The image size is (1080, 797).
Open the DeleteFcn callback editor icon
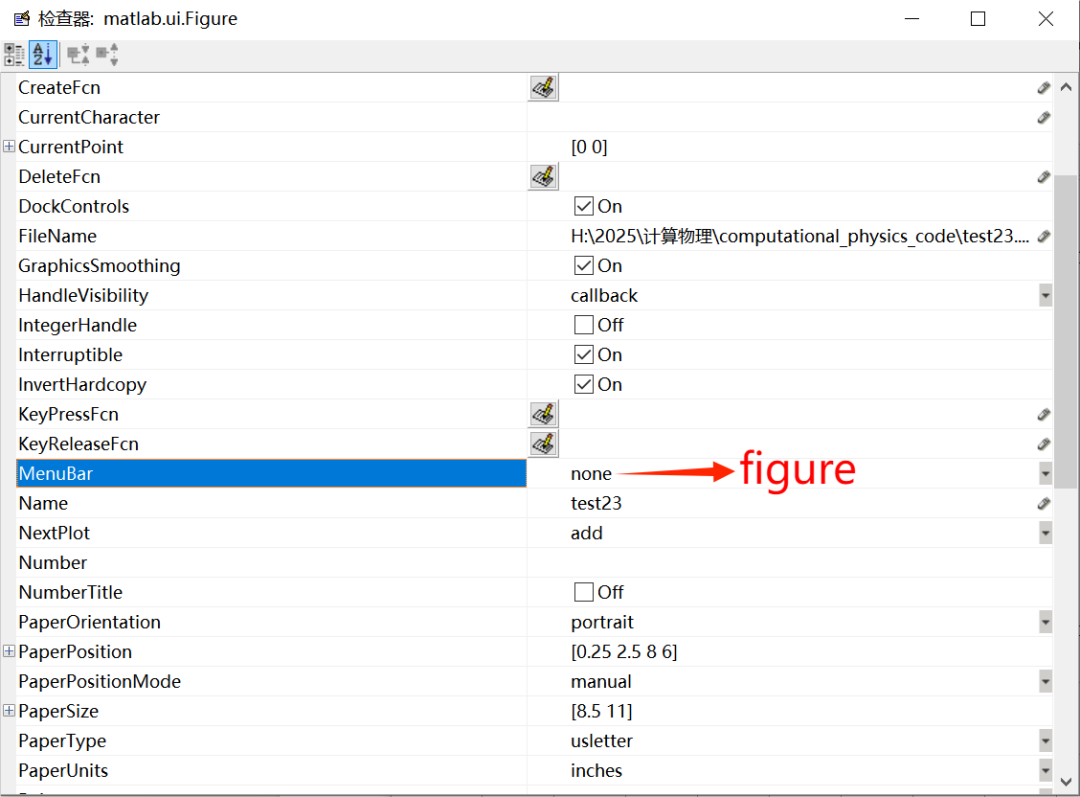coord(543,177)
